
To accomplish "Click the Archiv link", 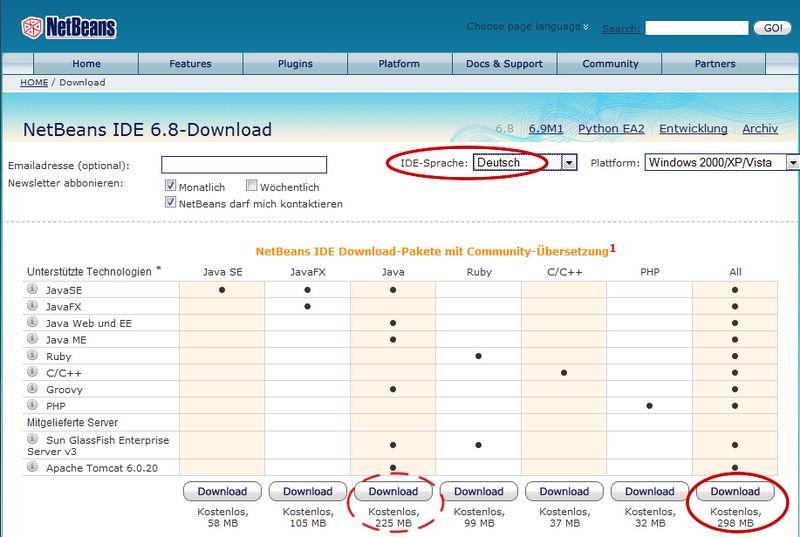I will [x=760, y=129].
